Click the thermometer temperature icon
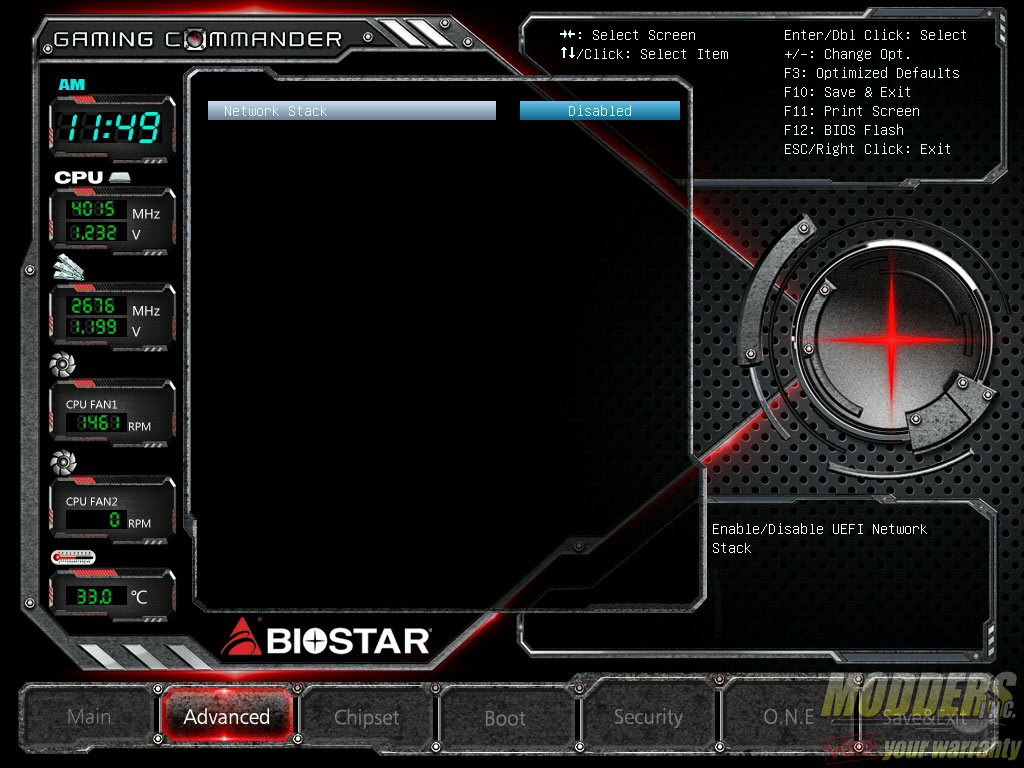The width and height of the screenshot is (1024, 768). (73, 557)
